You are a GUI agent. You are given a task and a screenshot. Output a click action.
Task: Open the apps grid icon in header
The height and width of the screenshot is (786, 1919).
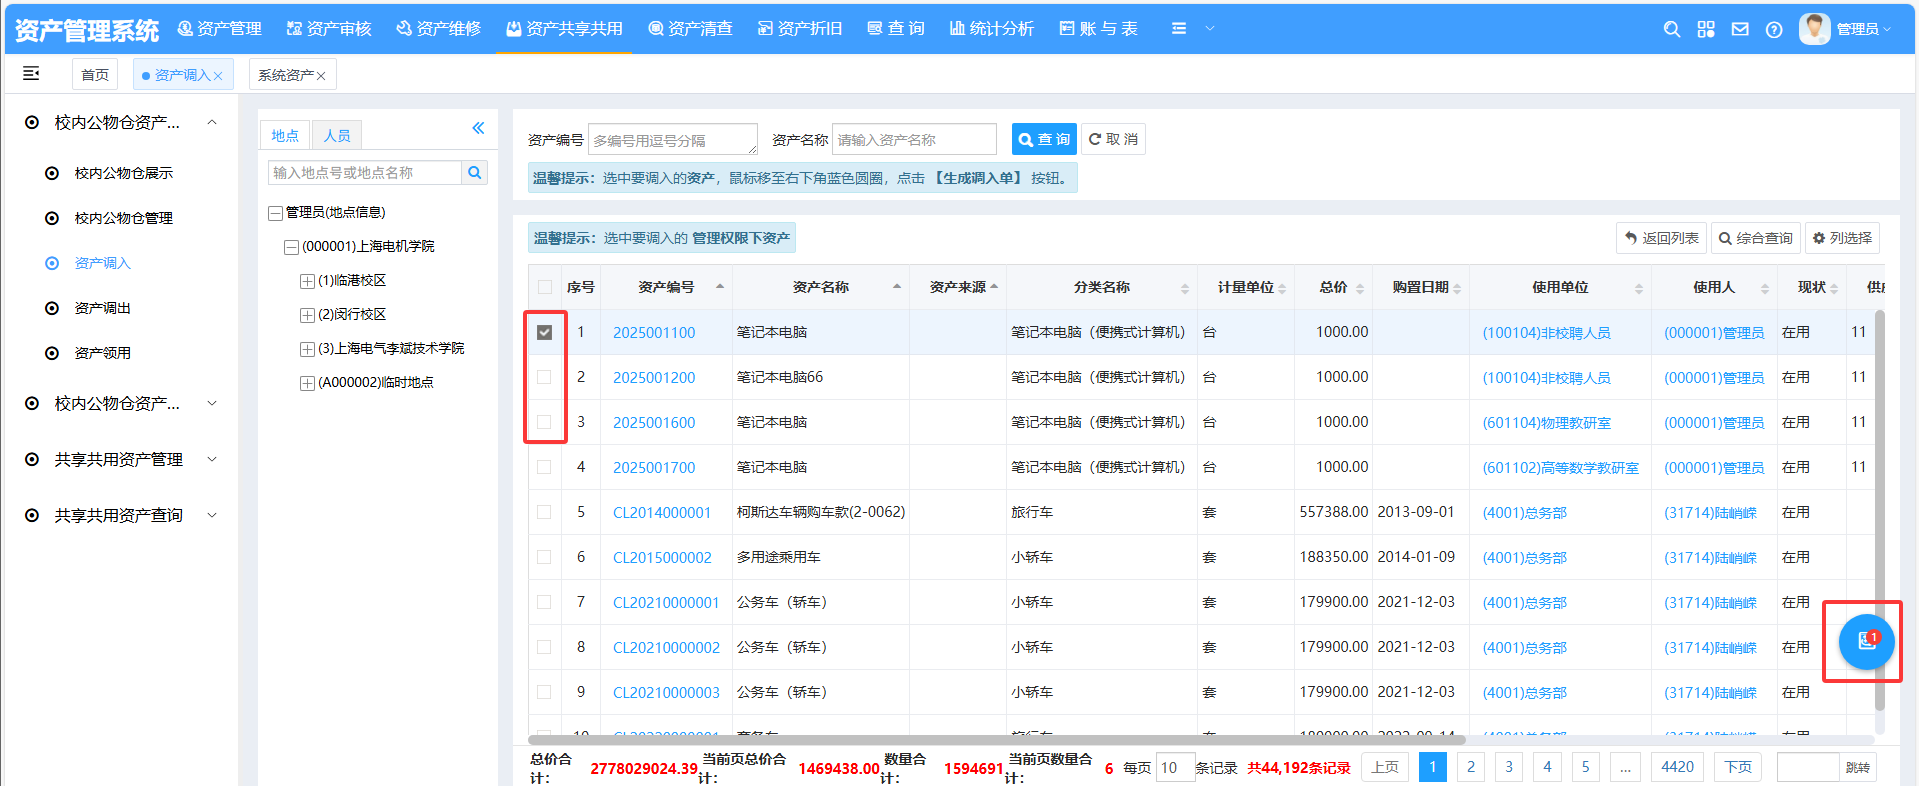click(x=1706, y=29)
